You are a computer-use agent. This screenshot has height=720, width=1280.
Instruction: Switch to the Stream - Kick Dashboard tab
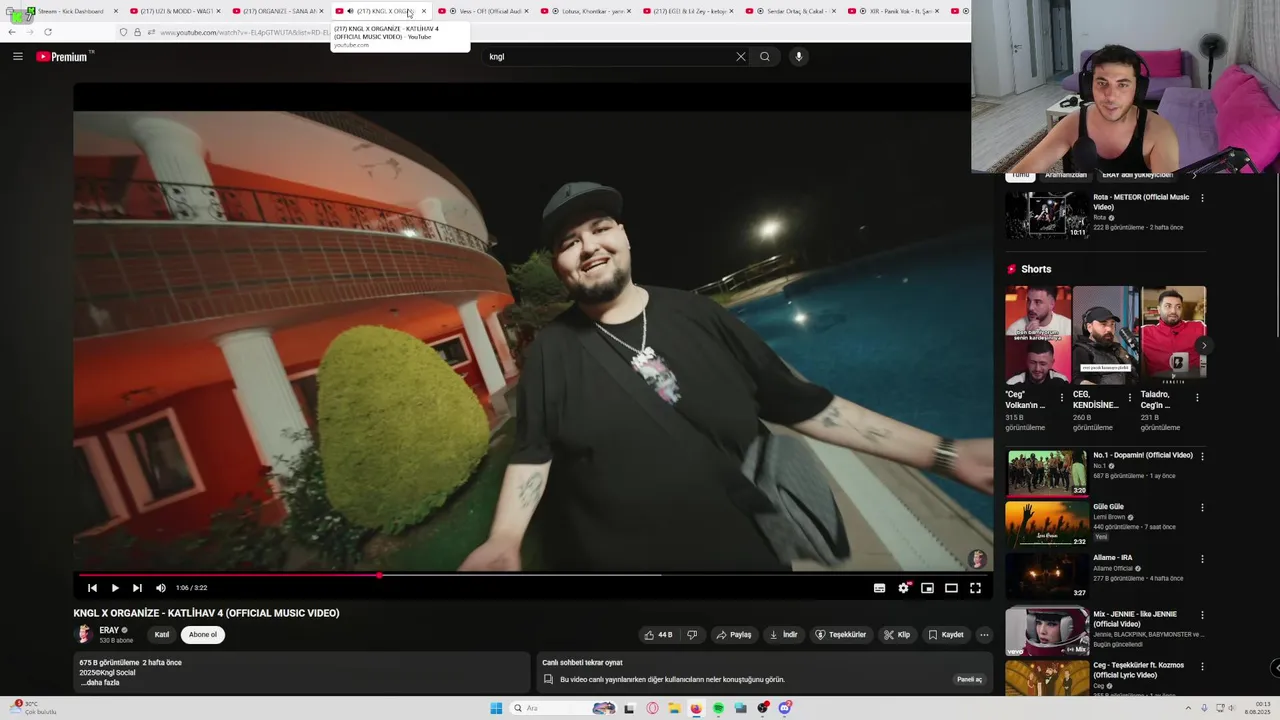(x=68, y=11)
